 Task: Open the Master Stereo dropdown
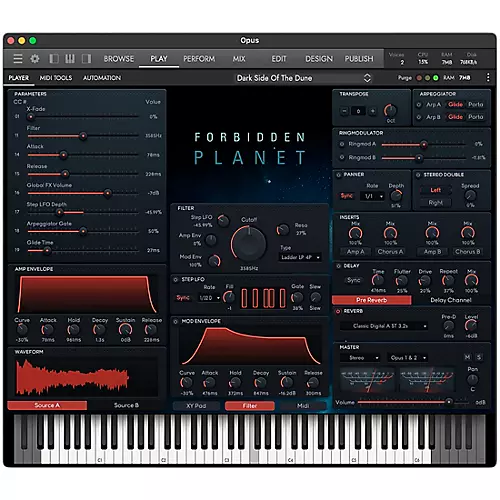(x=360, y=358)
